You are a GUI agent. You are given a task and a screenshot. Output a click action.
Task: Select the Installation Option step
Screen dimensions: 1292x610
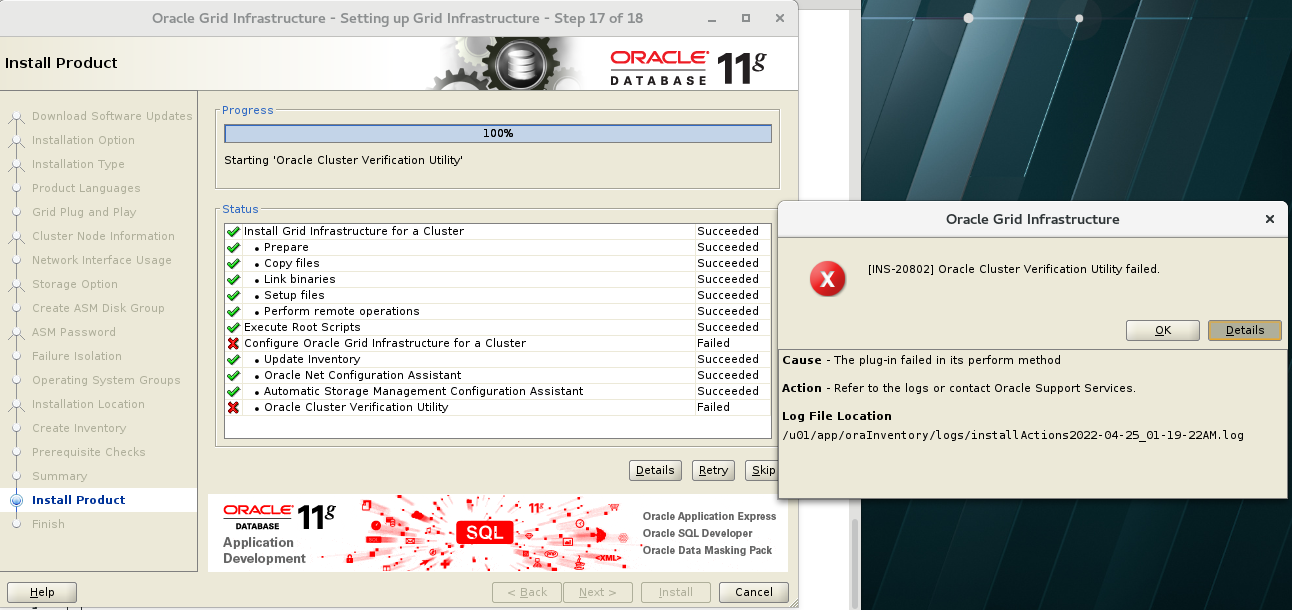click(x=83, y=140)
